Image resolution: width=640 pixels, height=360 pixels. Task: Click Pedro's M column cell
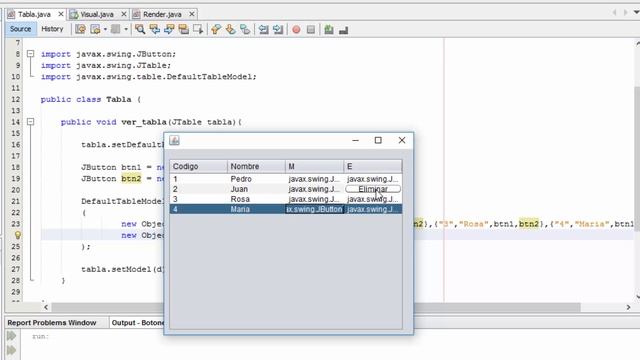coord(314,179)
